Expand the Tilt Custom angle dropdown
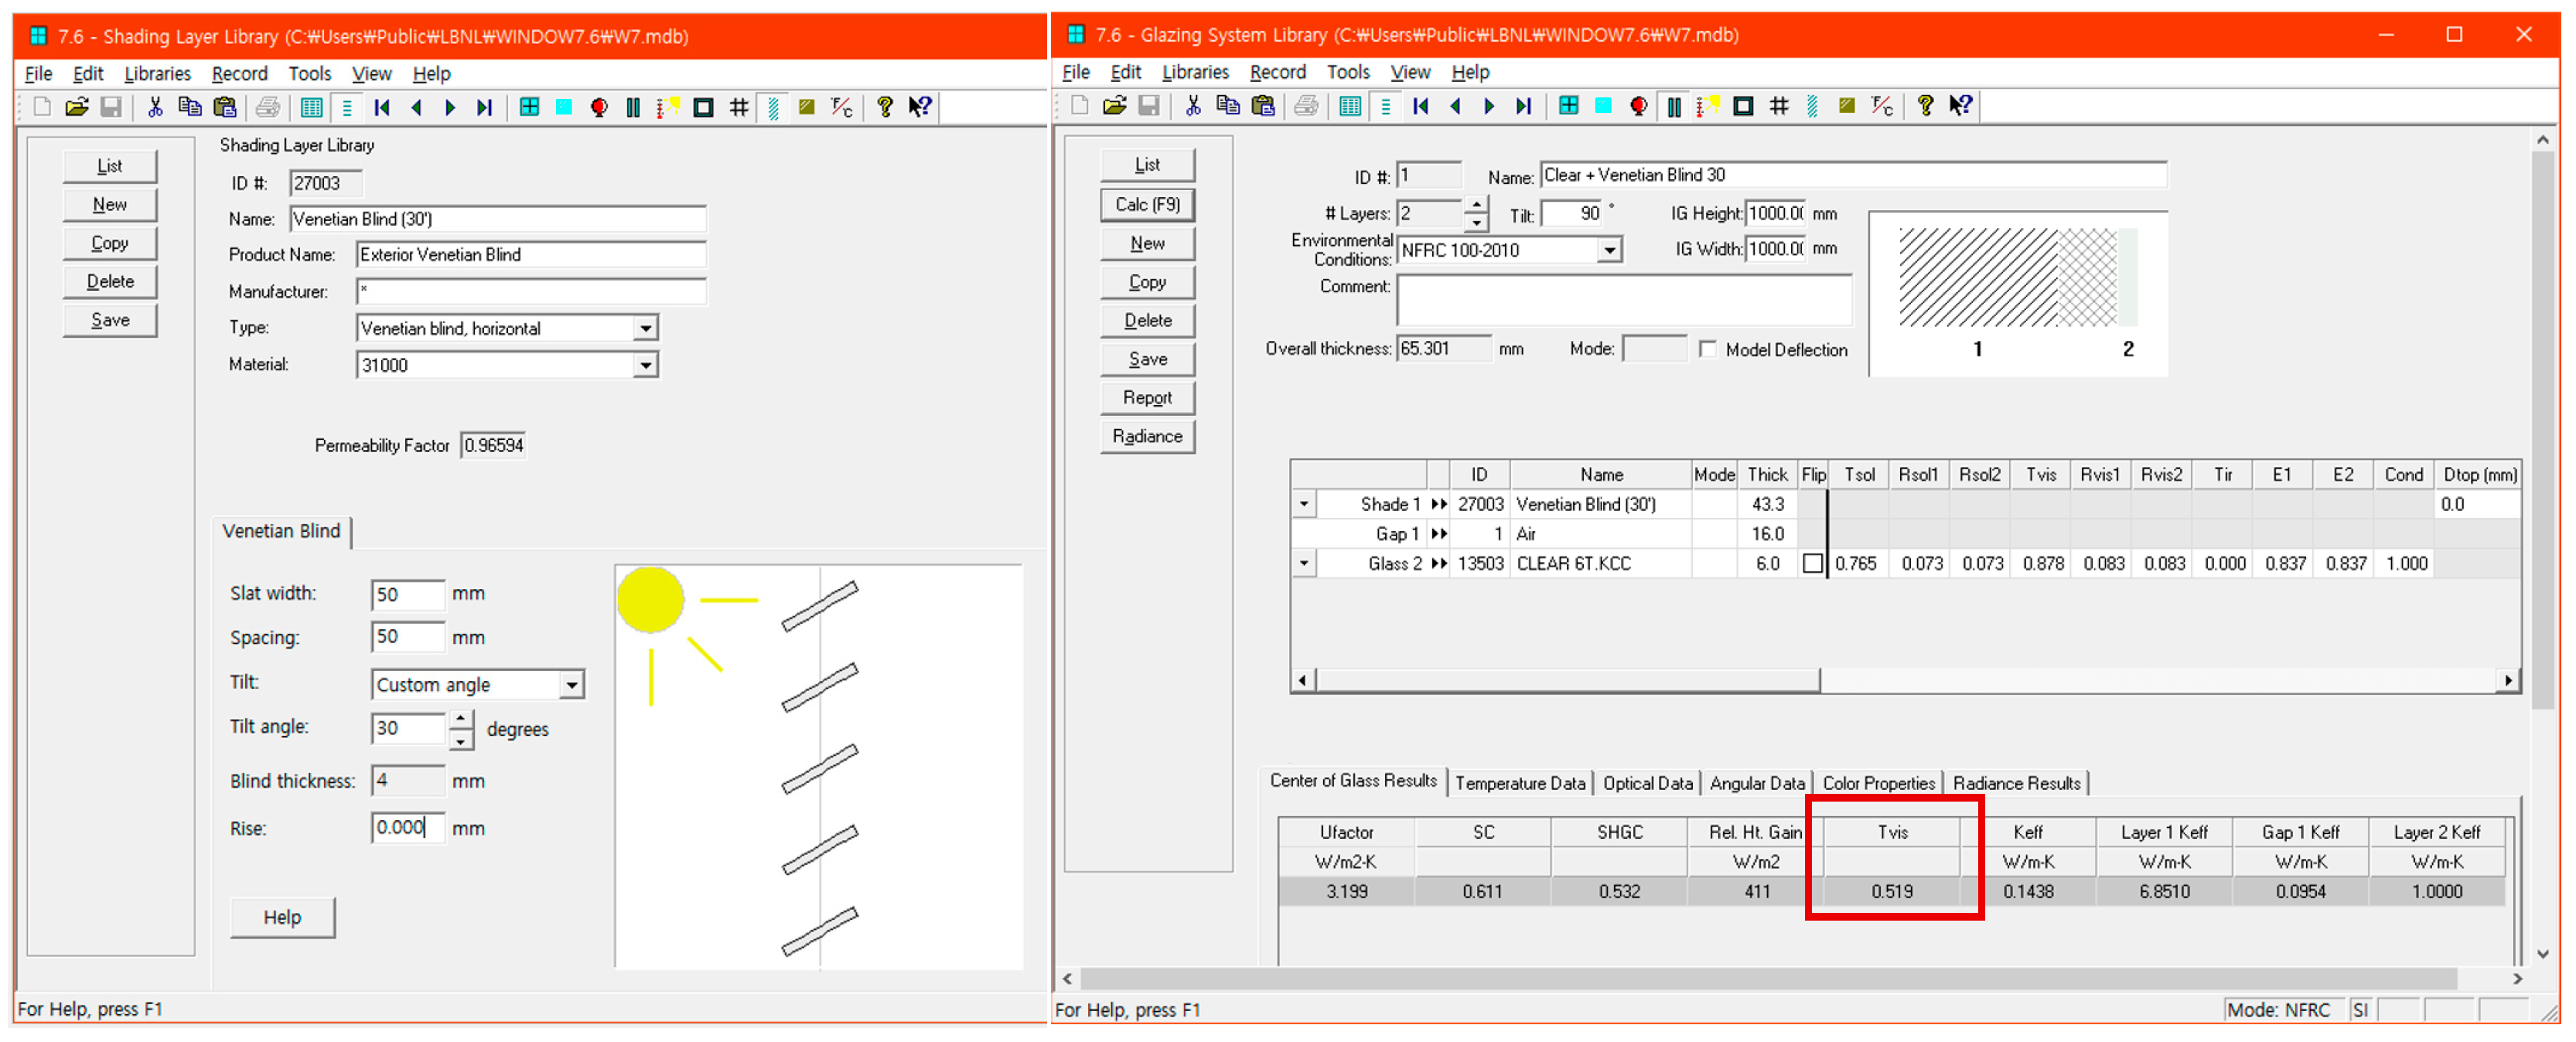This screenshot has height=1042, width=2576. pyautogui.click(x=571, y=685)
